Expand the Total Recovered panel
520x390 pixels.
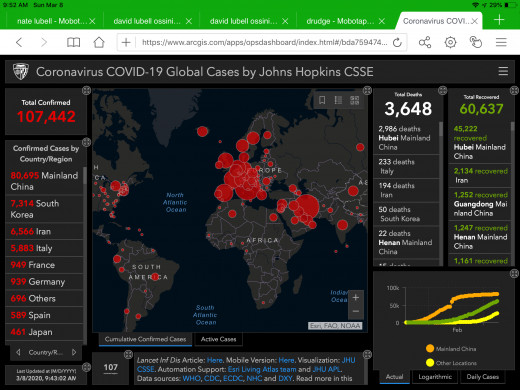coord(514,90)
